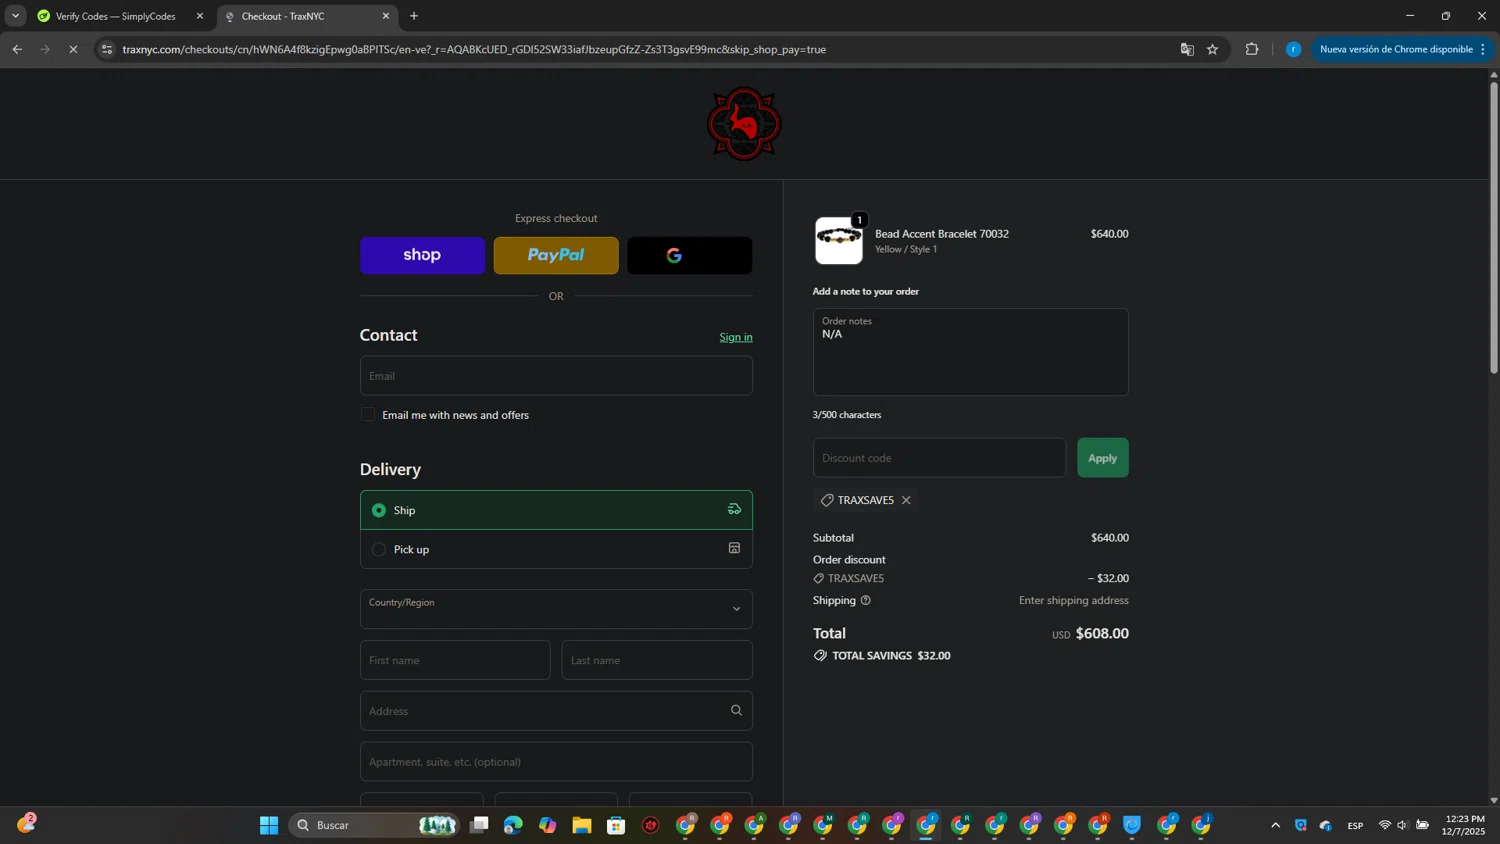
Task: Open Chrome extensions puzzle icon
Action: tap(1251, 49)
